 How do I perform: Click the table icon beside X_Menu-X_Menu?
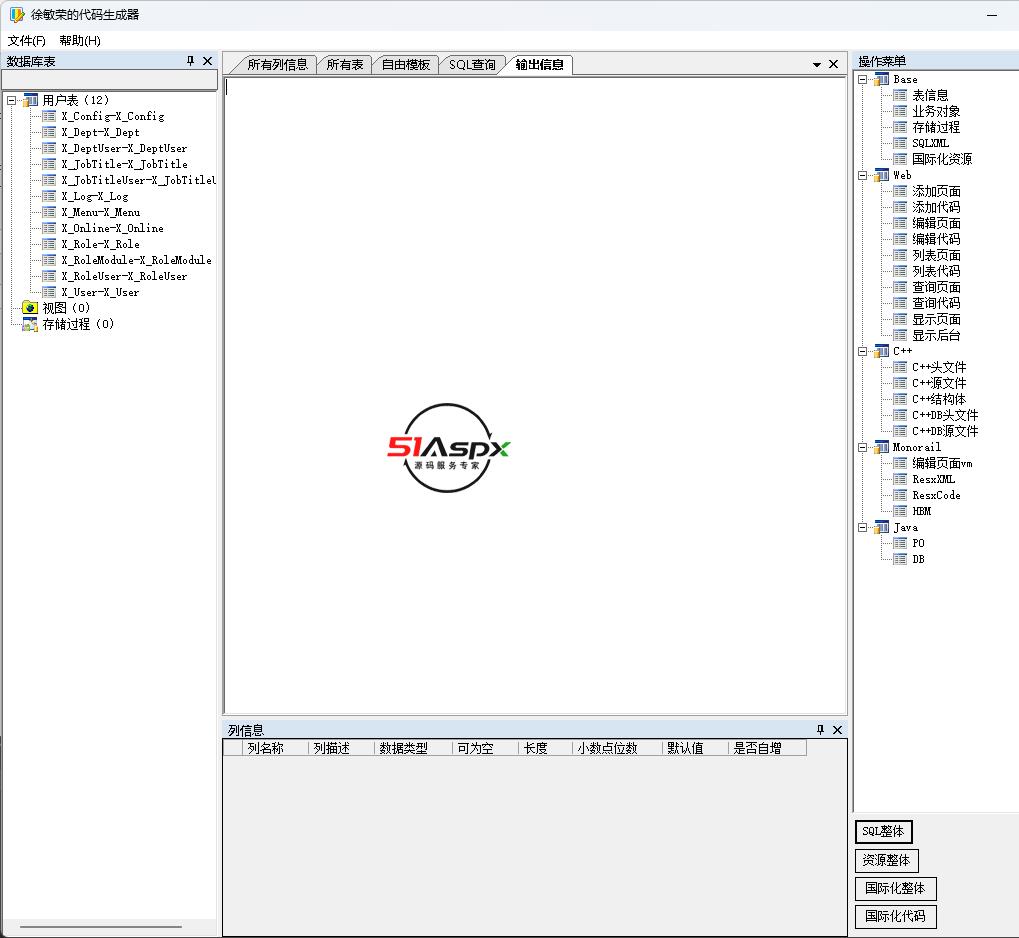coord(49,212)
